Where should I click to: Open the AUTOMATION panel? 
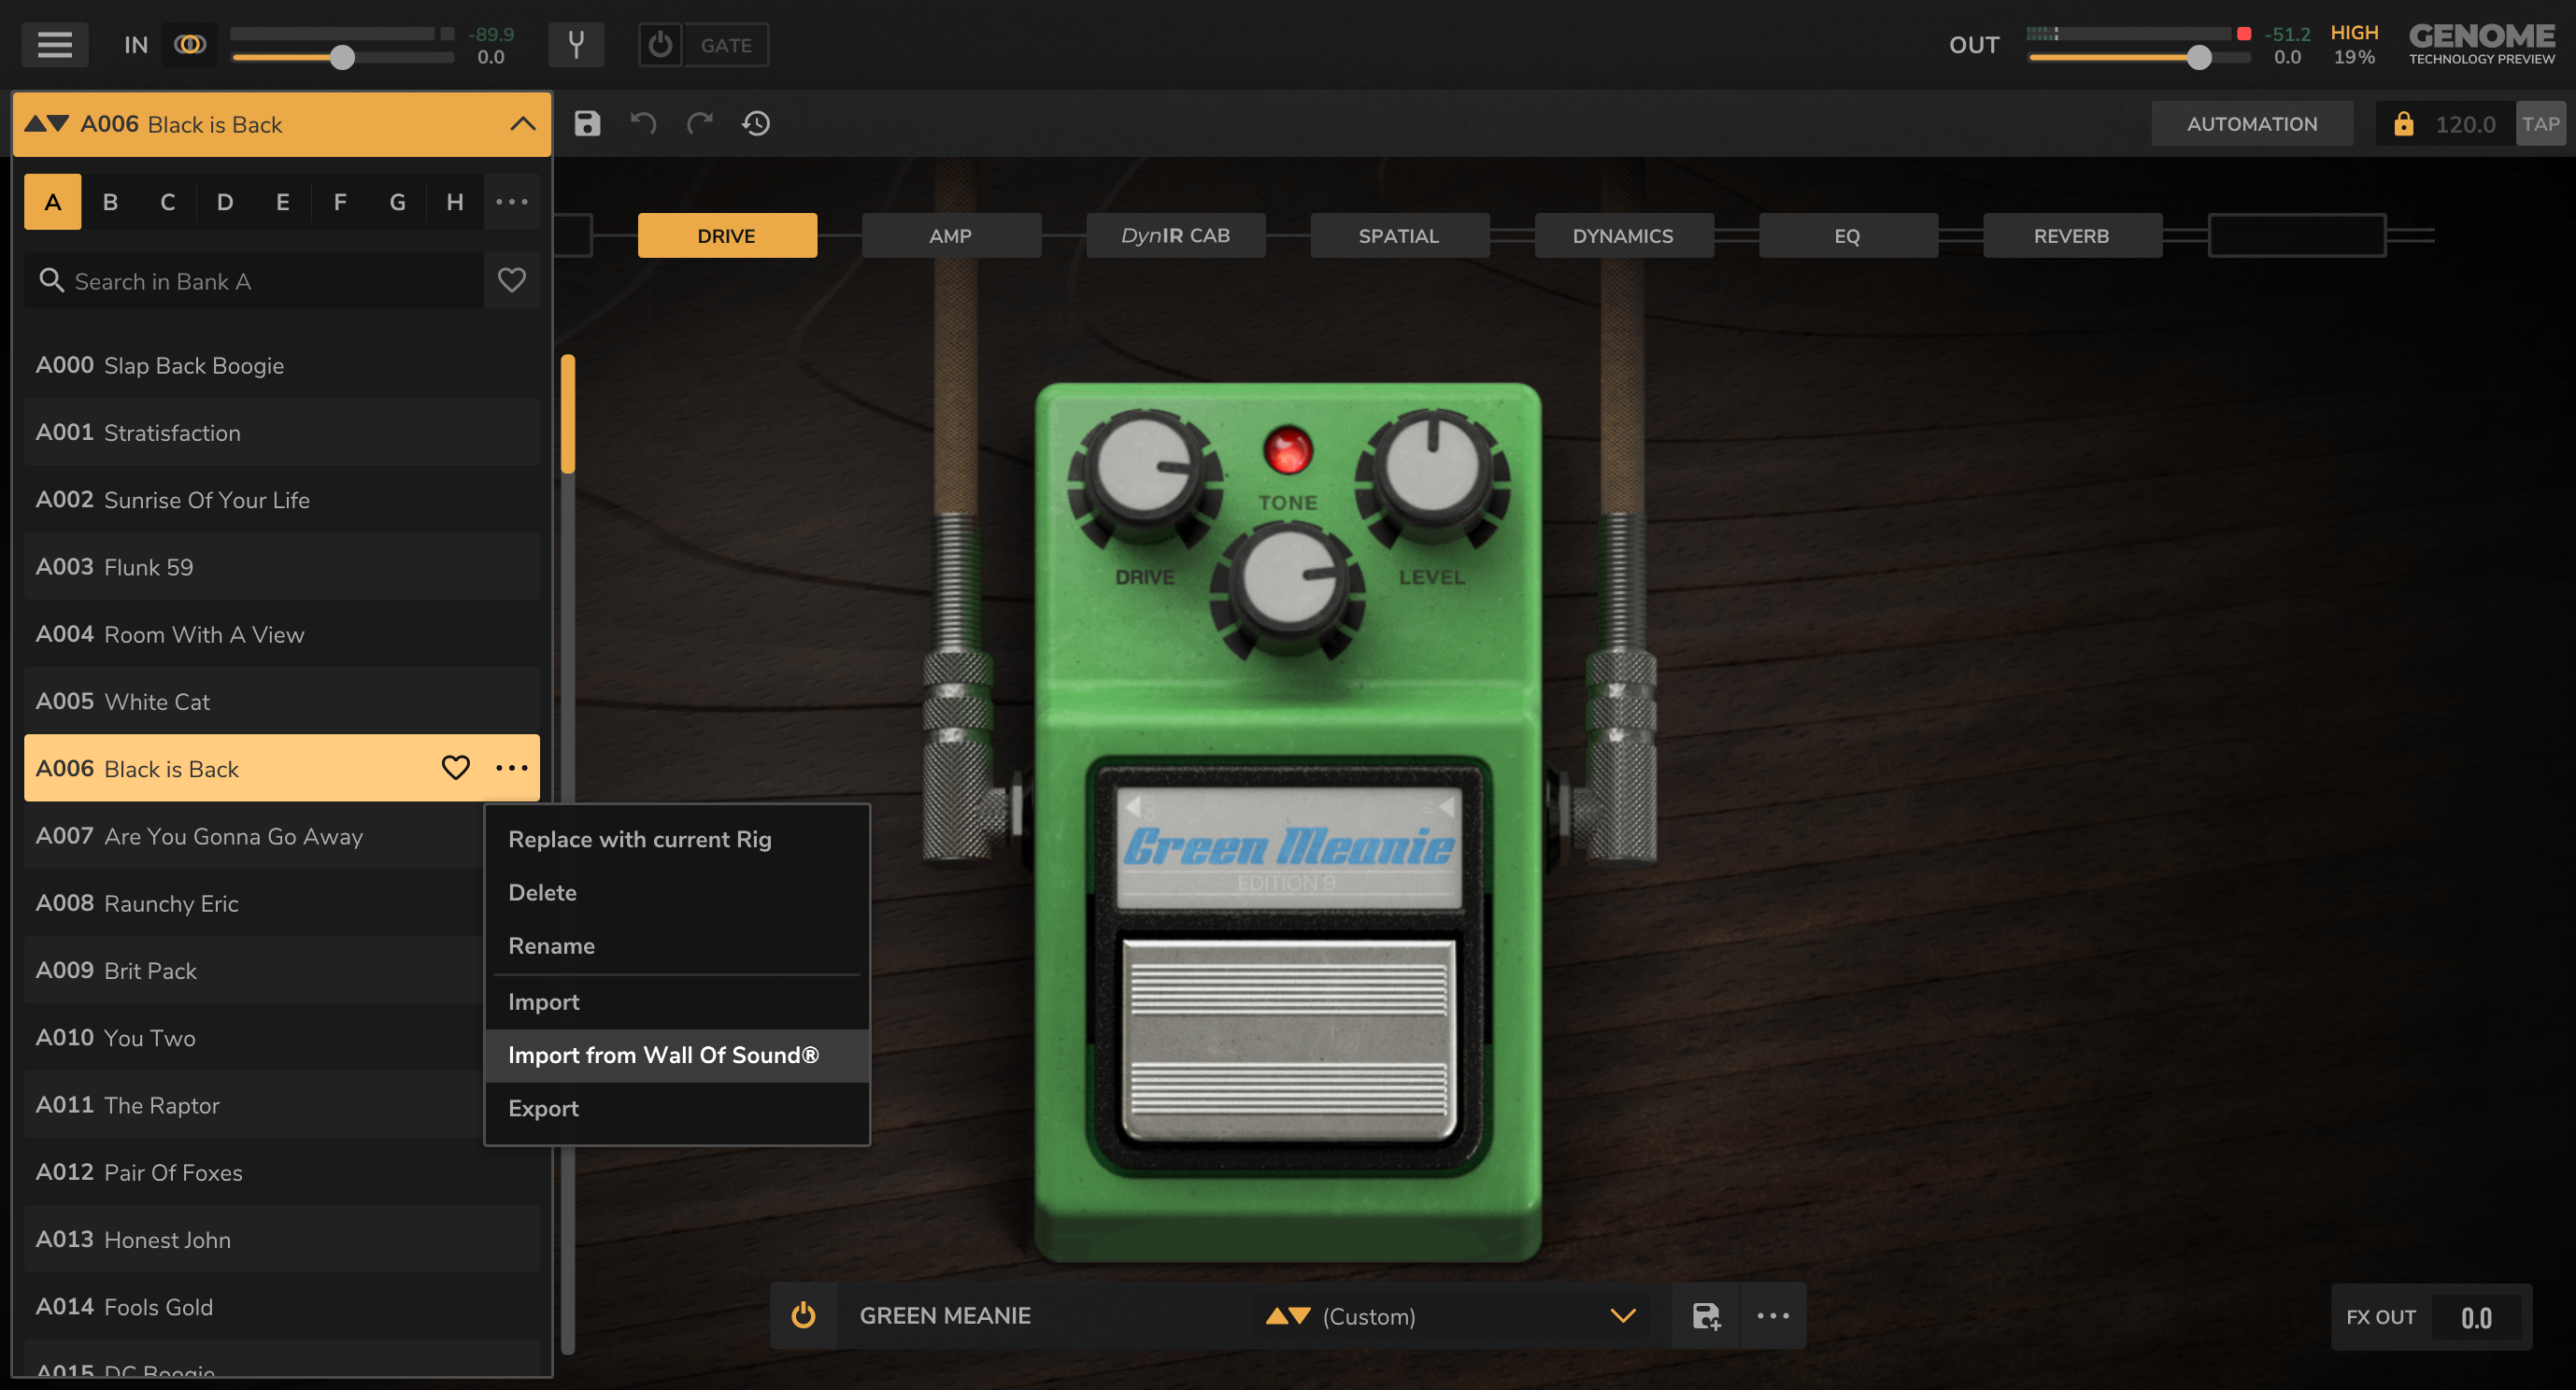(2251, 124)
